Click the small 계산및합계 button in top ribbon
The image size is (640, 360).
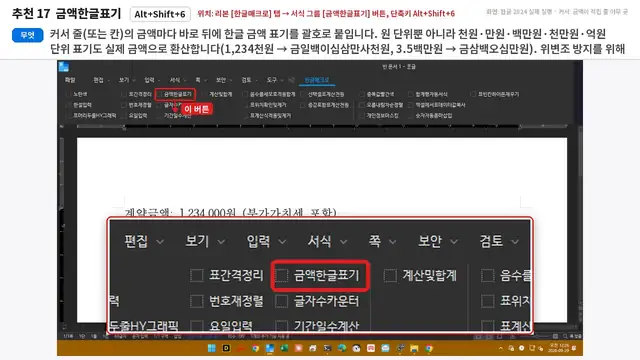click(x=218, y=94)
